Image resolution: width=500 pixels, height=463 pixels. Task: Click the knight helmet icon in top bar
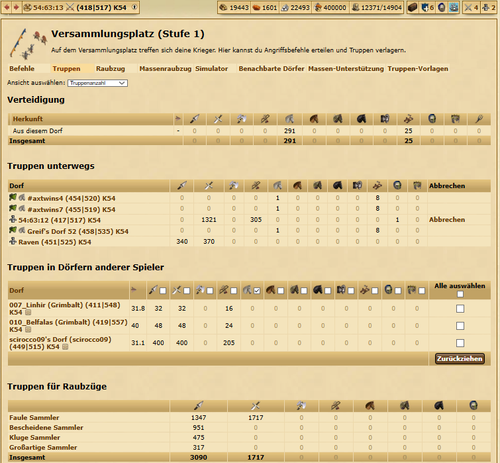[442, 7]
